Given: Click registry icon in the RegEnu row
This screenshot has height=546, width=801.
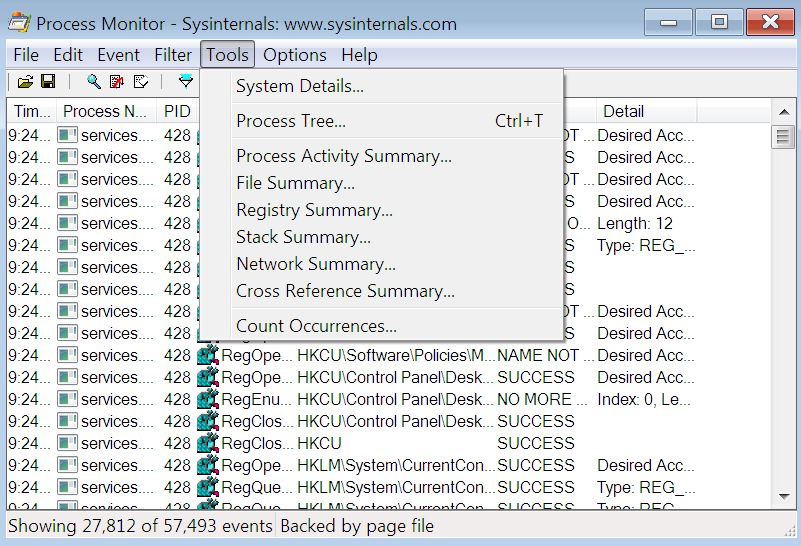Looking at the screenshot, I should point(208,399).
